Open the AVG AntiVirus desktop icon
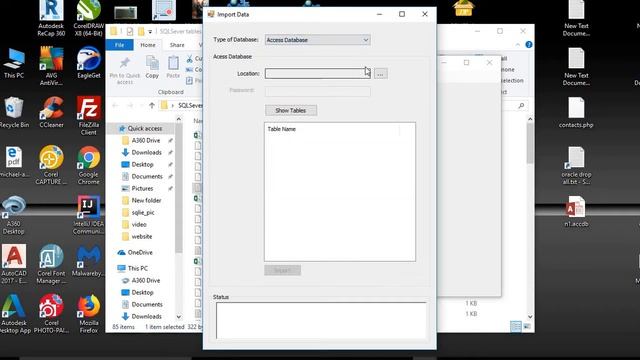 (x=51, y=66)
